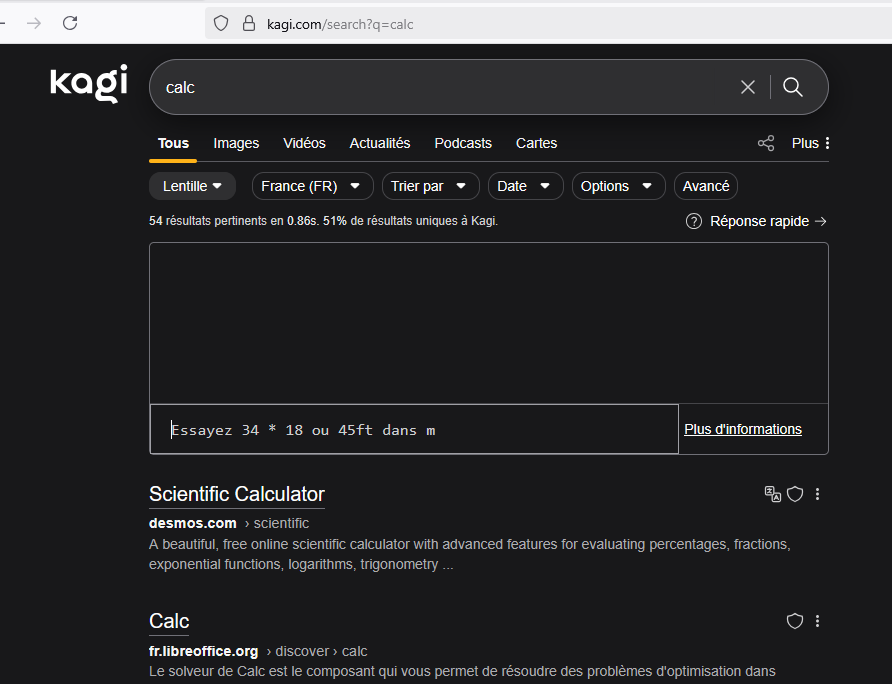This screenshot has height=684, width=892.
Task: Click the Kagi logo
Action: [x=88, y=85]
